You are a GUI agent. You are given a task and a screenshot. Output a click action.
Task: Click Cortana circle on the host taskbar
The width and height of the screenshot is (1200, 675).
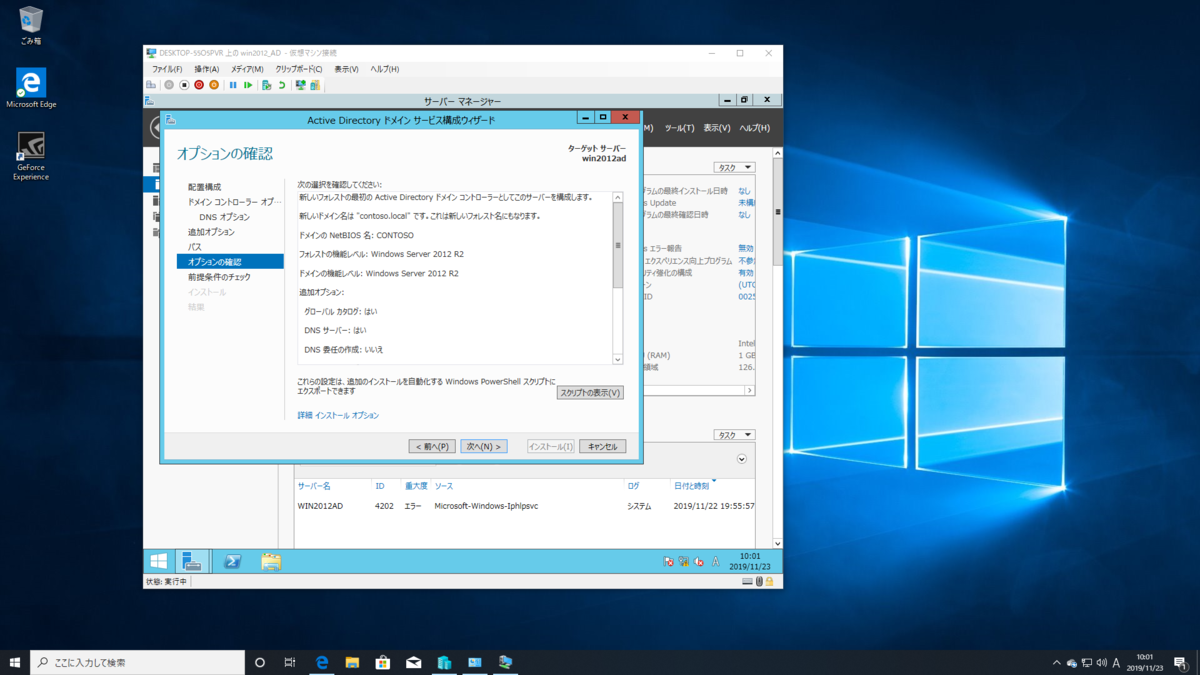[x=260, y=662]
